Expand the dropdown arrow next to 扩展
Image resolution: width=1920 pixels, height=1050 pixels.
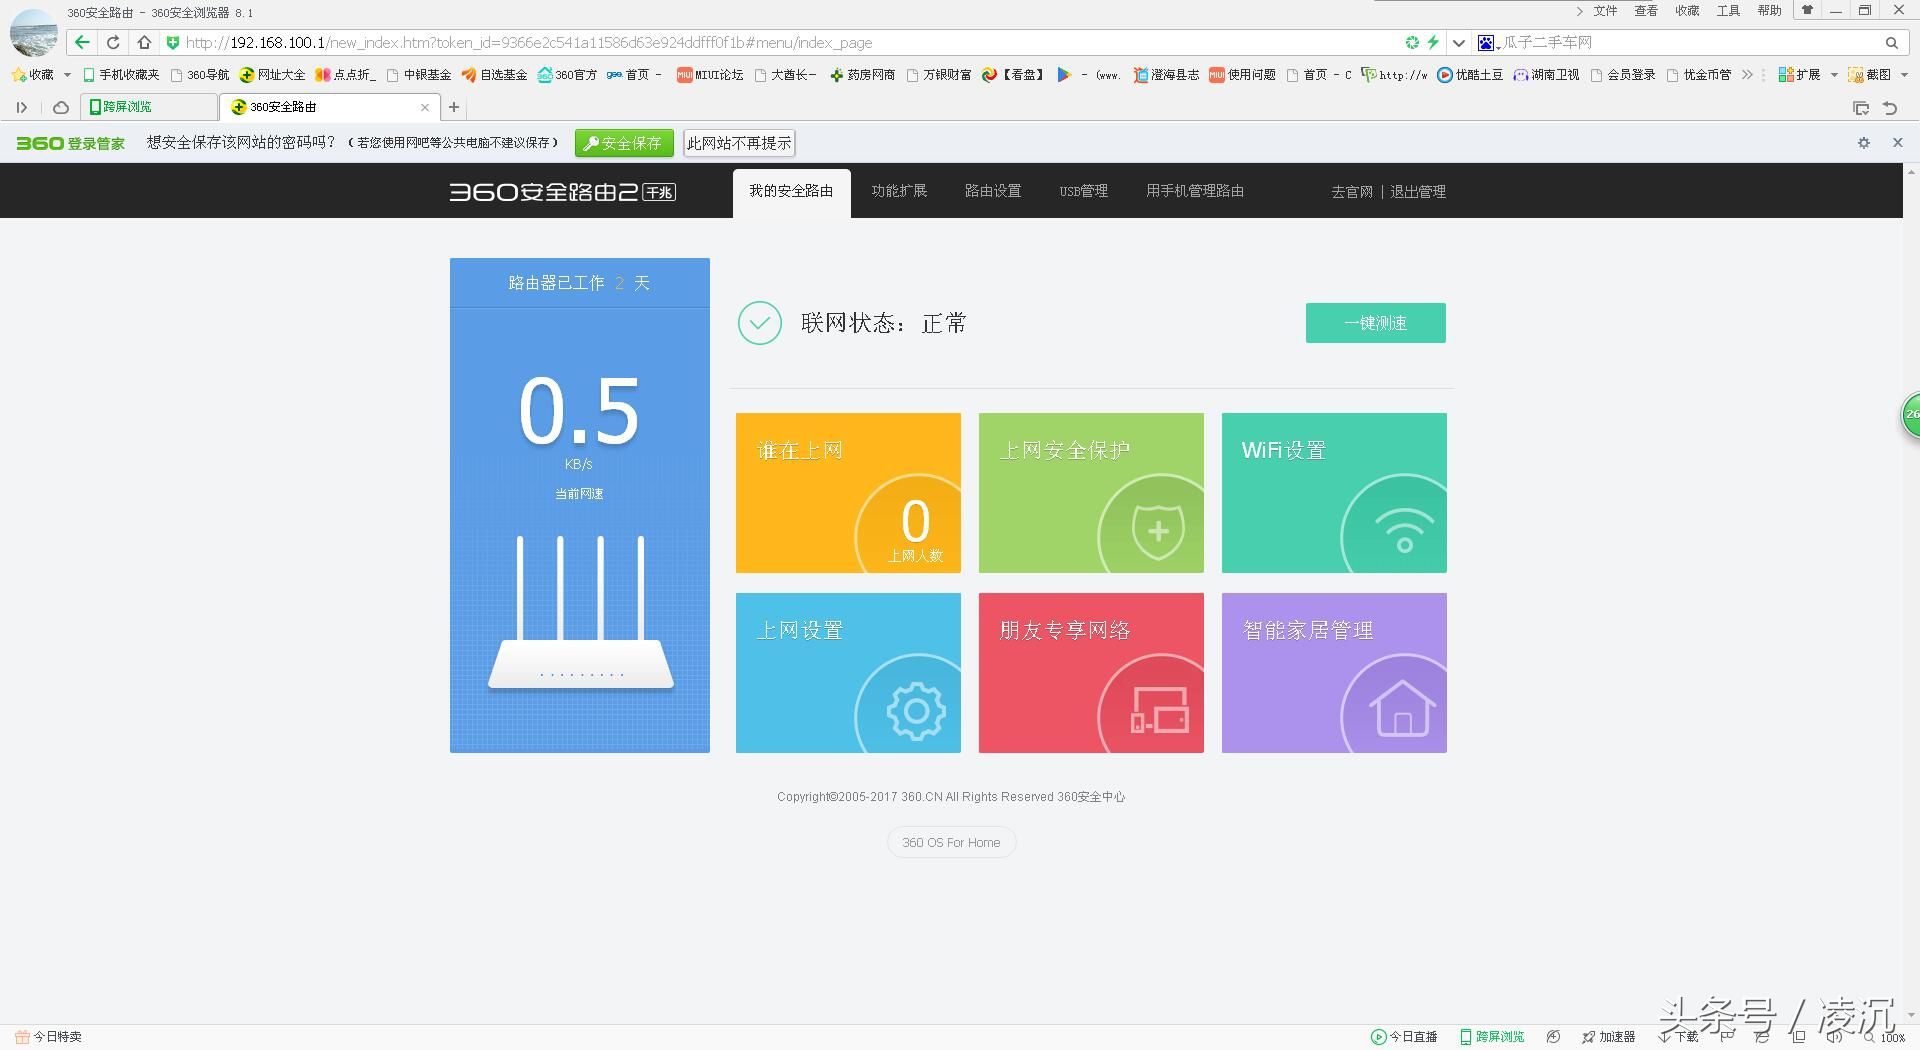click(x=1834, y=74)
